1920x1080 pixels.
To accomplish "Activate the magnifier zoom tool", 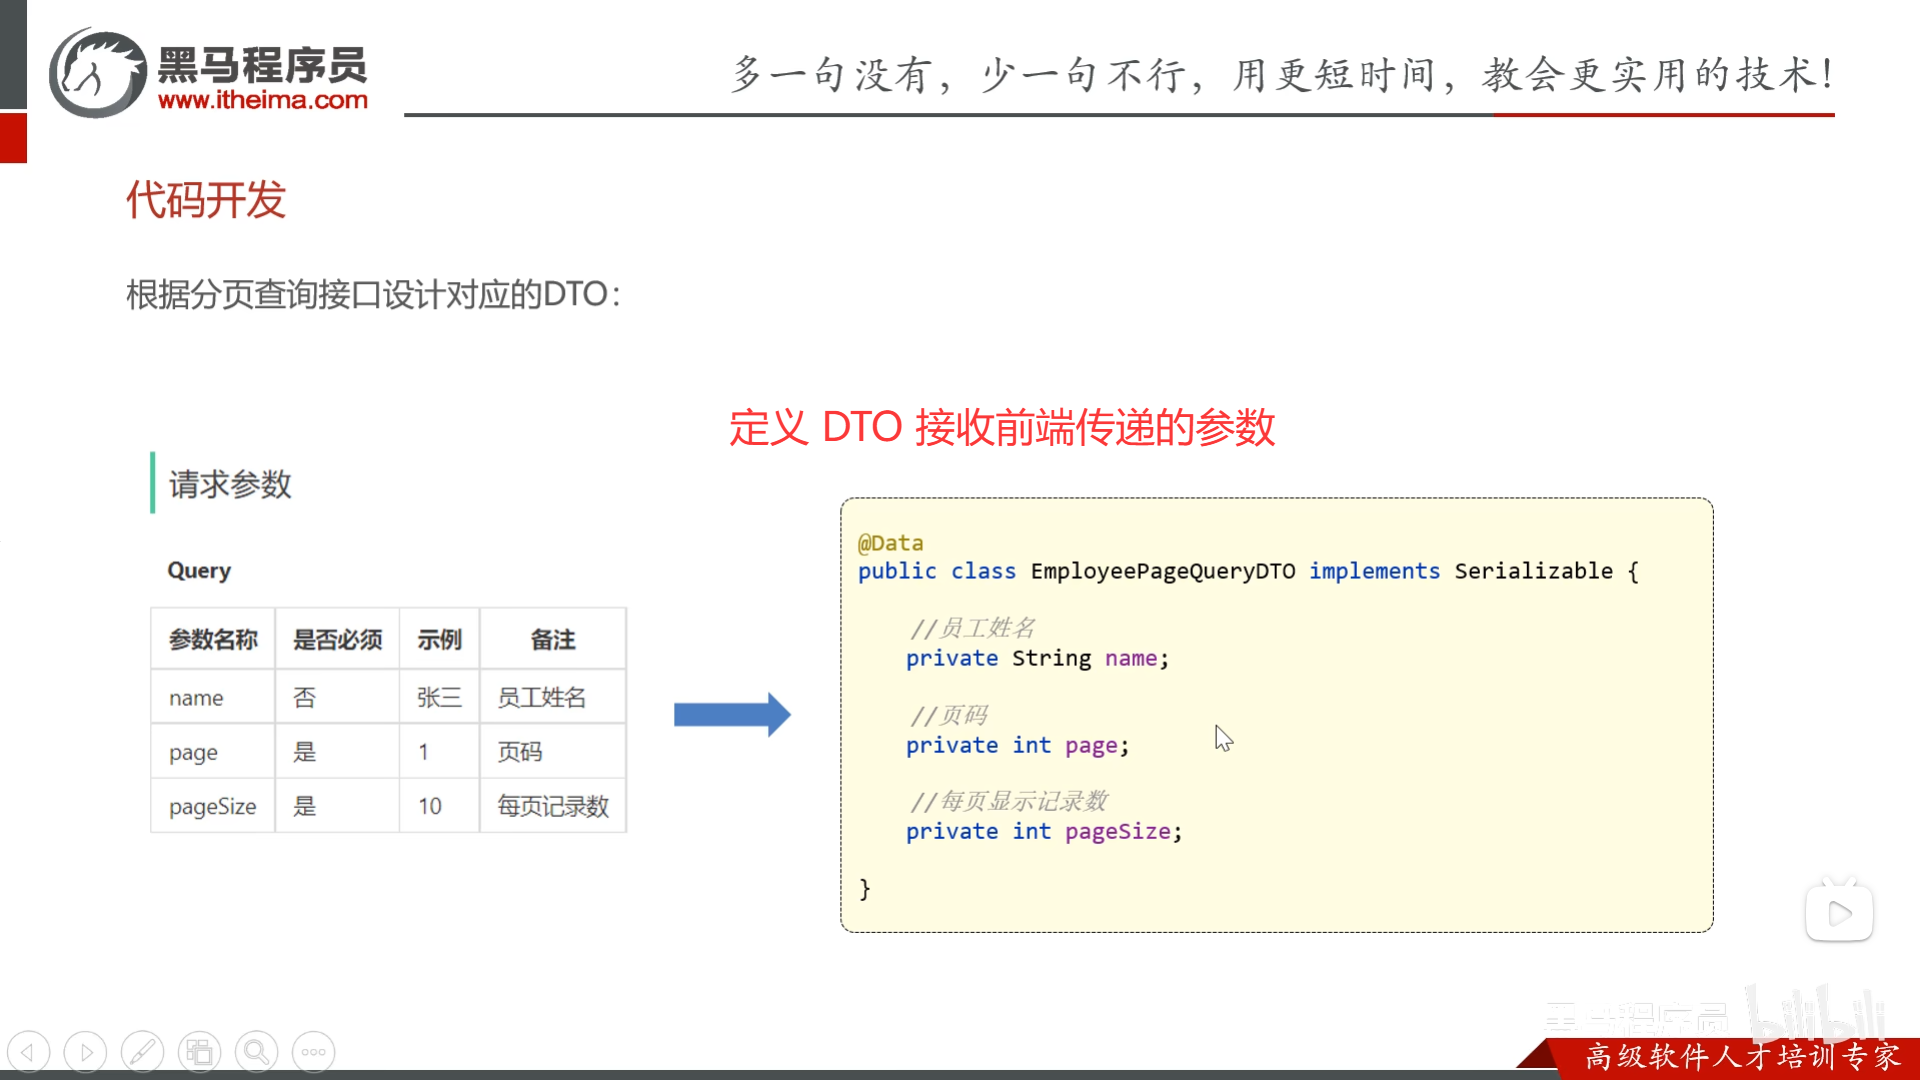I will (257, 1051).
